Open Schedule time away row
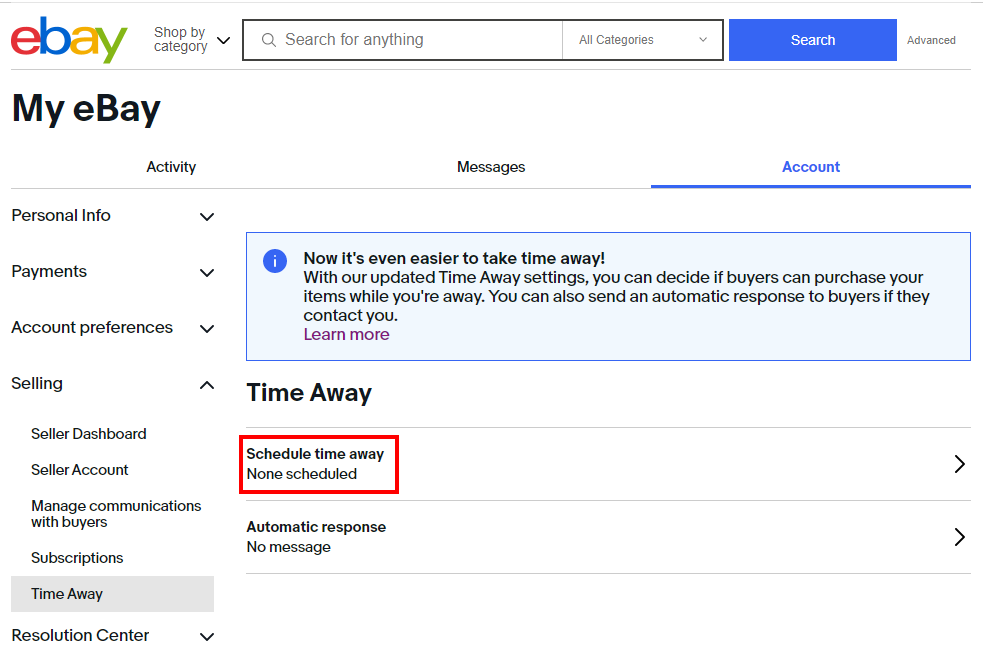 (x=608, y=464)
